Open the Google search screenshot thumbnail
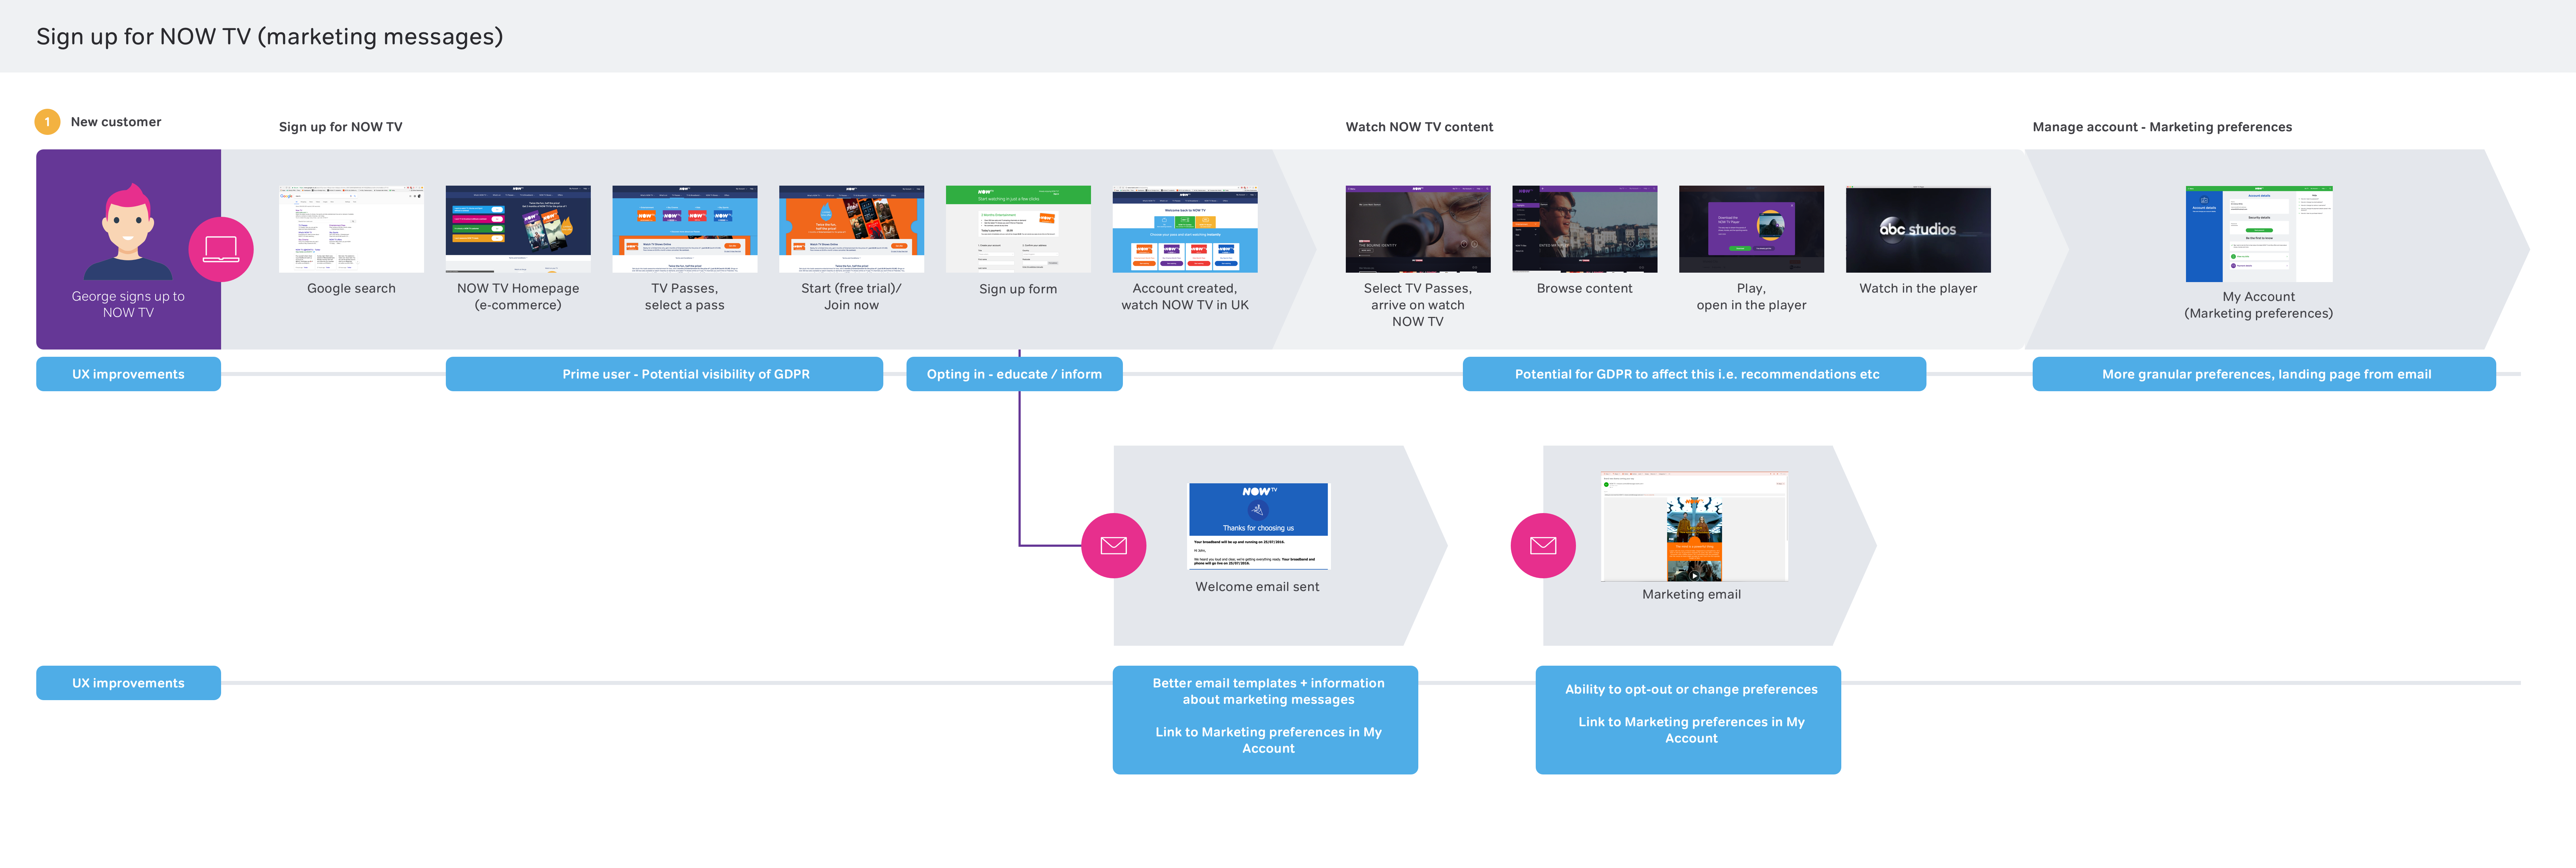 351,229
